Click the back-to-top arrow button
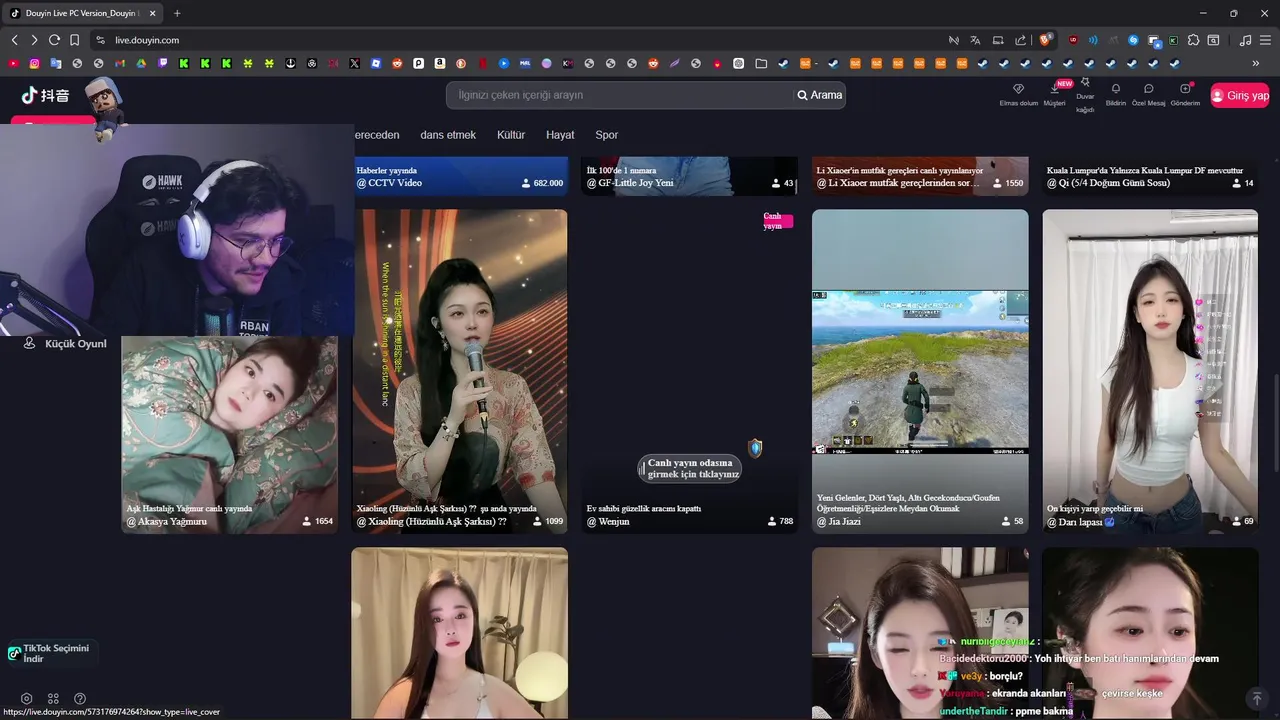The height and width of the screenshot is (720, 1280). coord(1257,698)
